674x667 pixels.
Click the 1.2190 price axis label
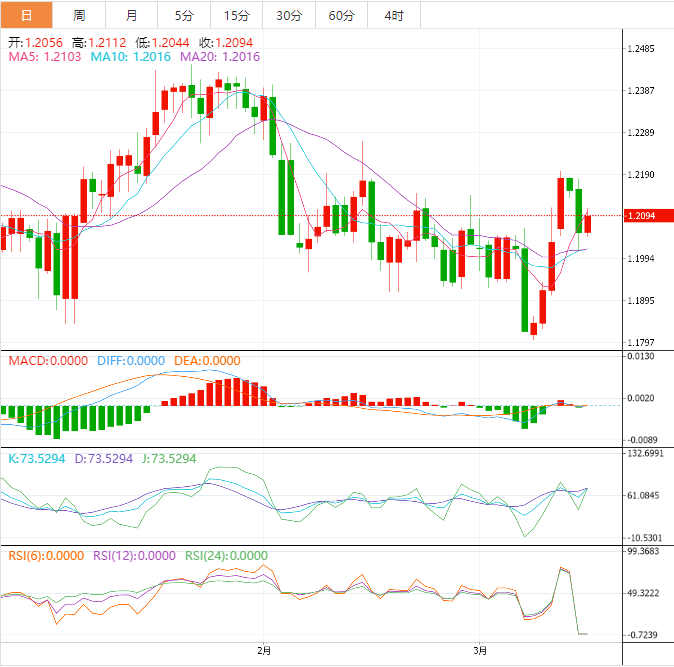coord(641,174)
